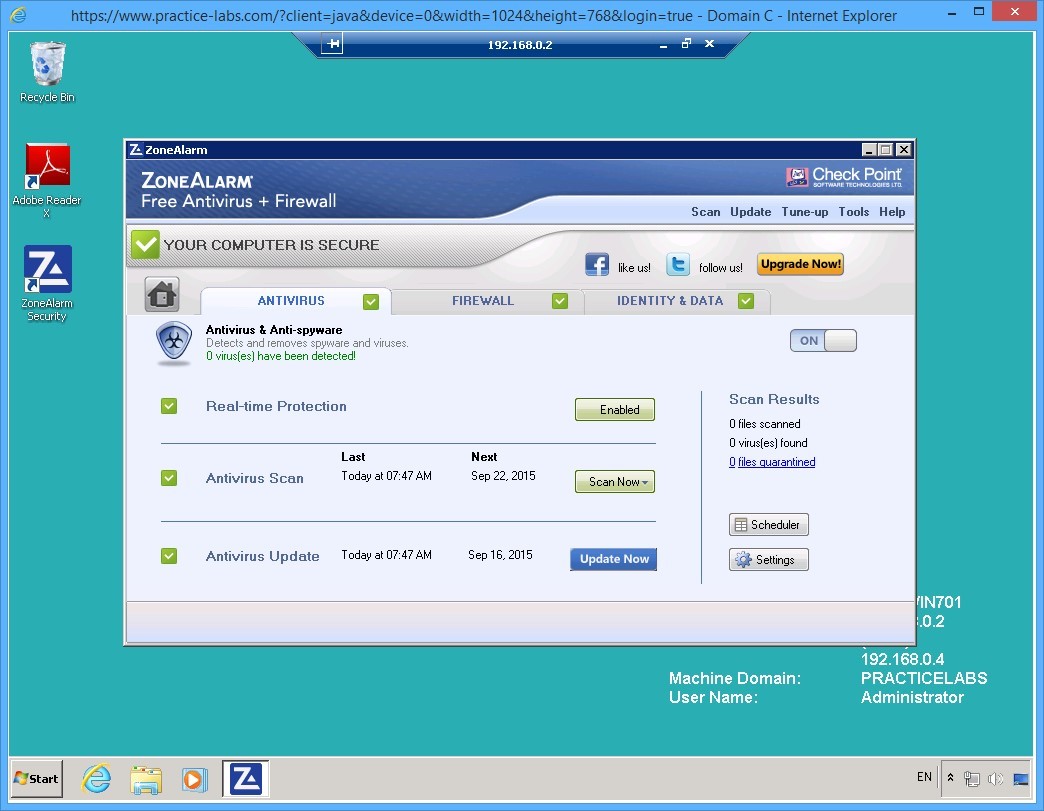Open the 0 files quarantined link
This screenshot has height=811, width=1044.
pos(771,462)
